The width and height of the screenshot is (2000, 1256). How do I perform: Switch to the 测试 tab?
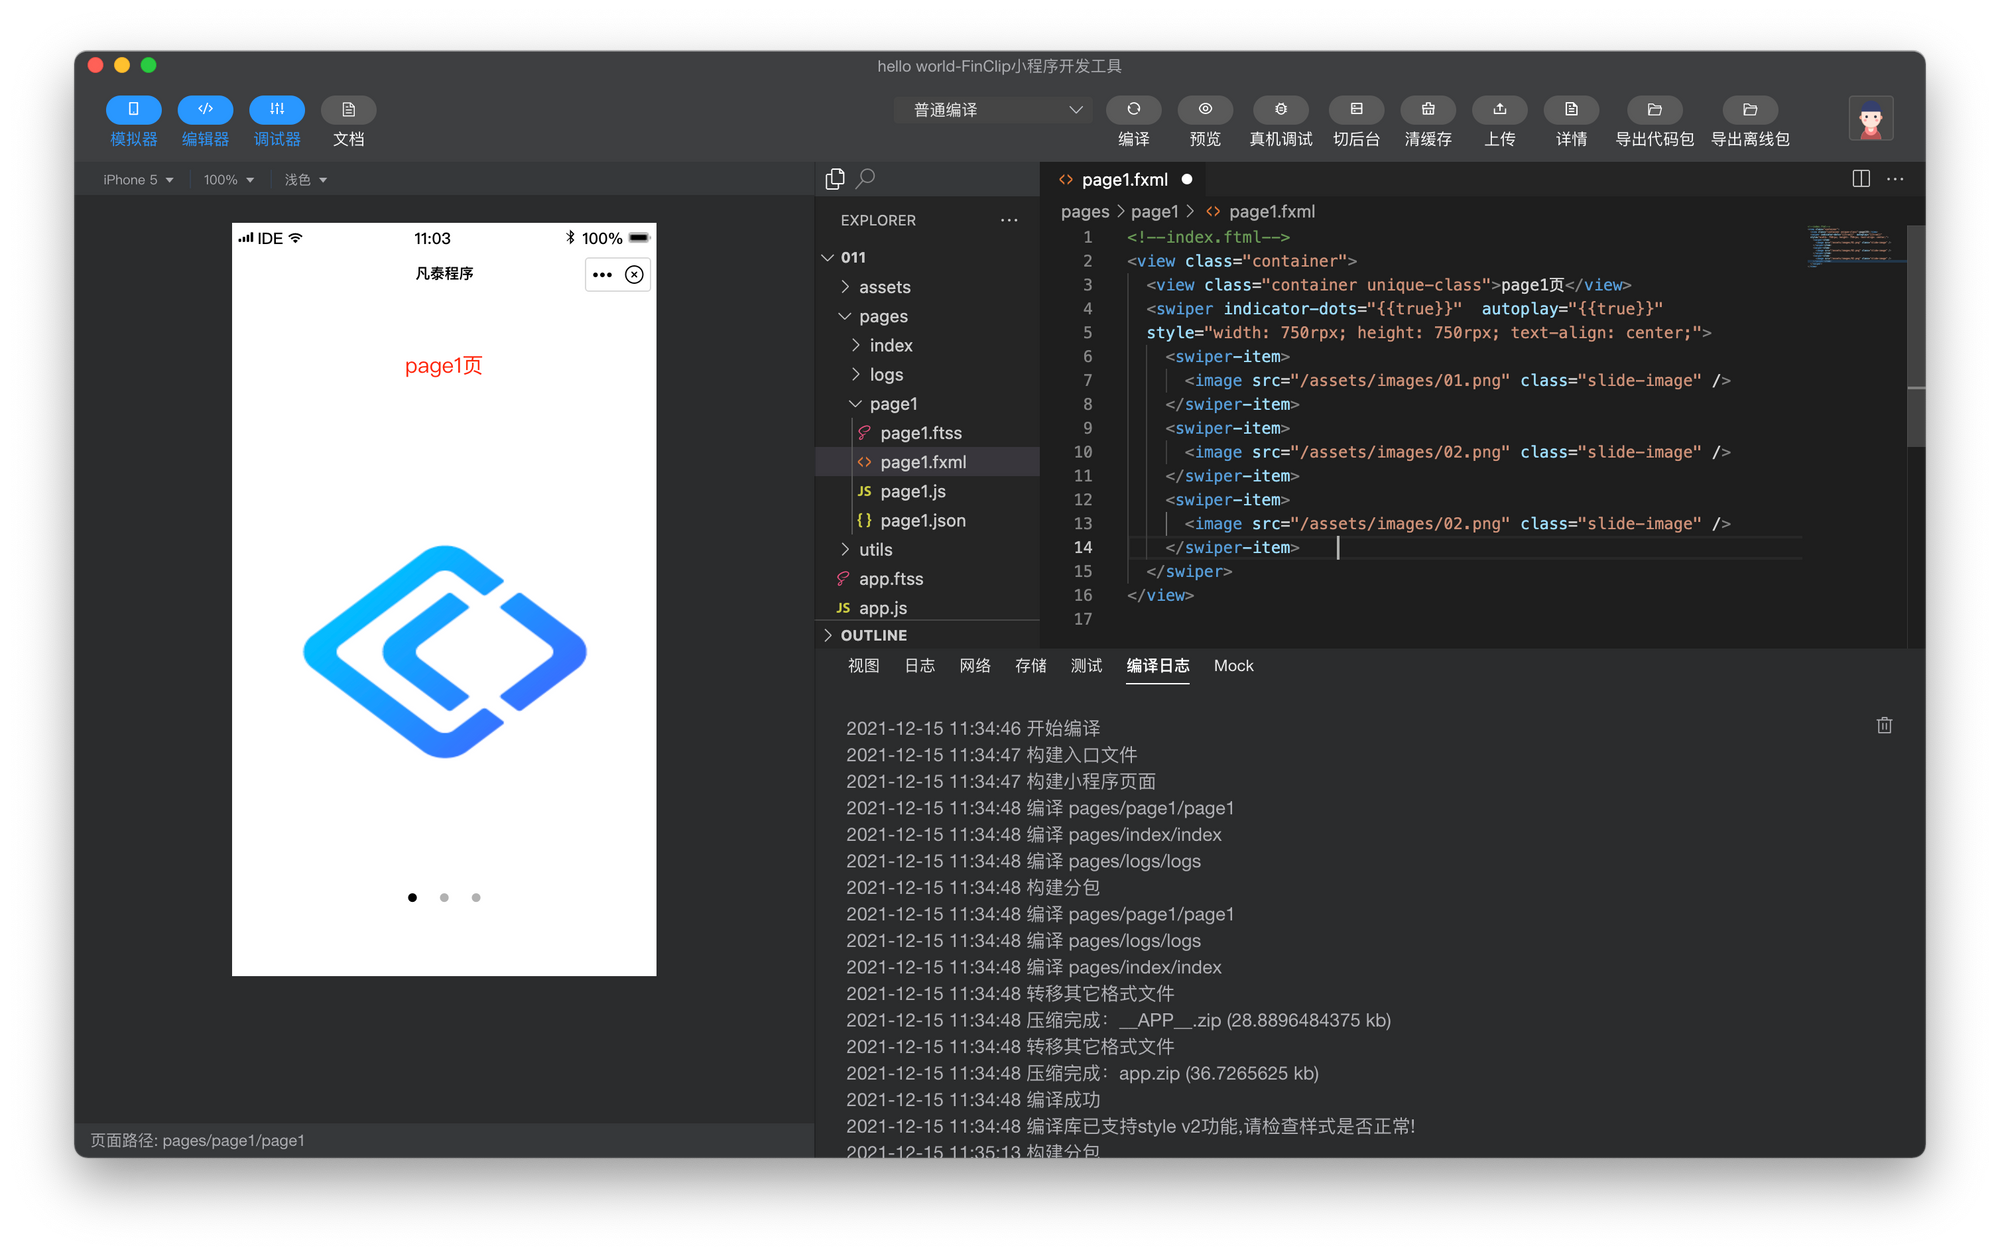pos(1086,665)
